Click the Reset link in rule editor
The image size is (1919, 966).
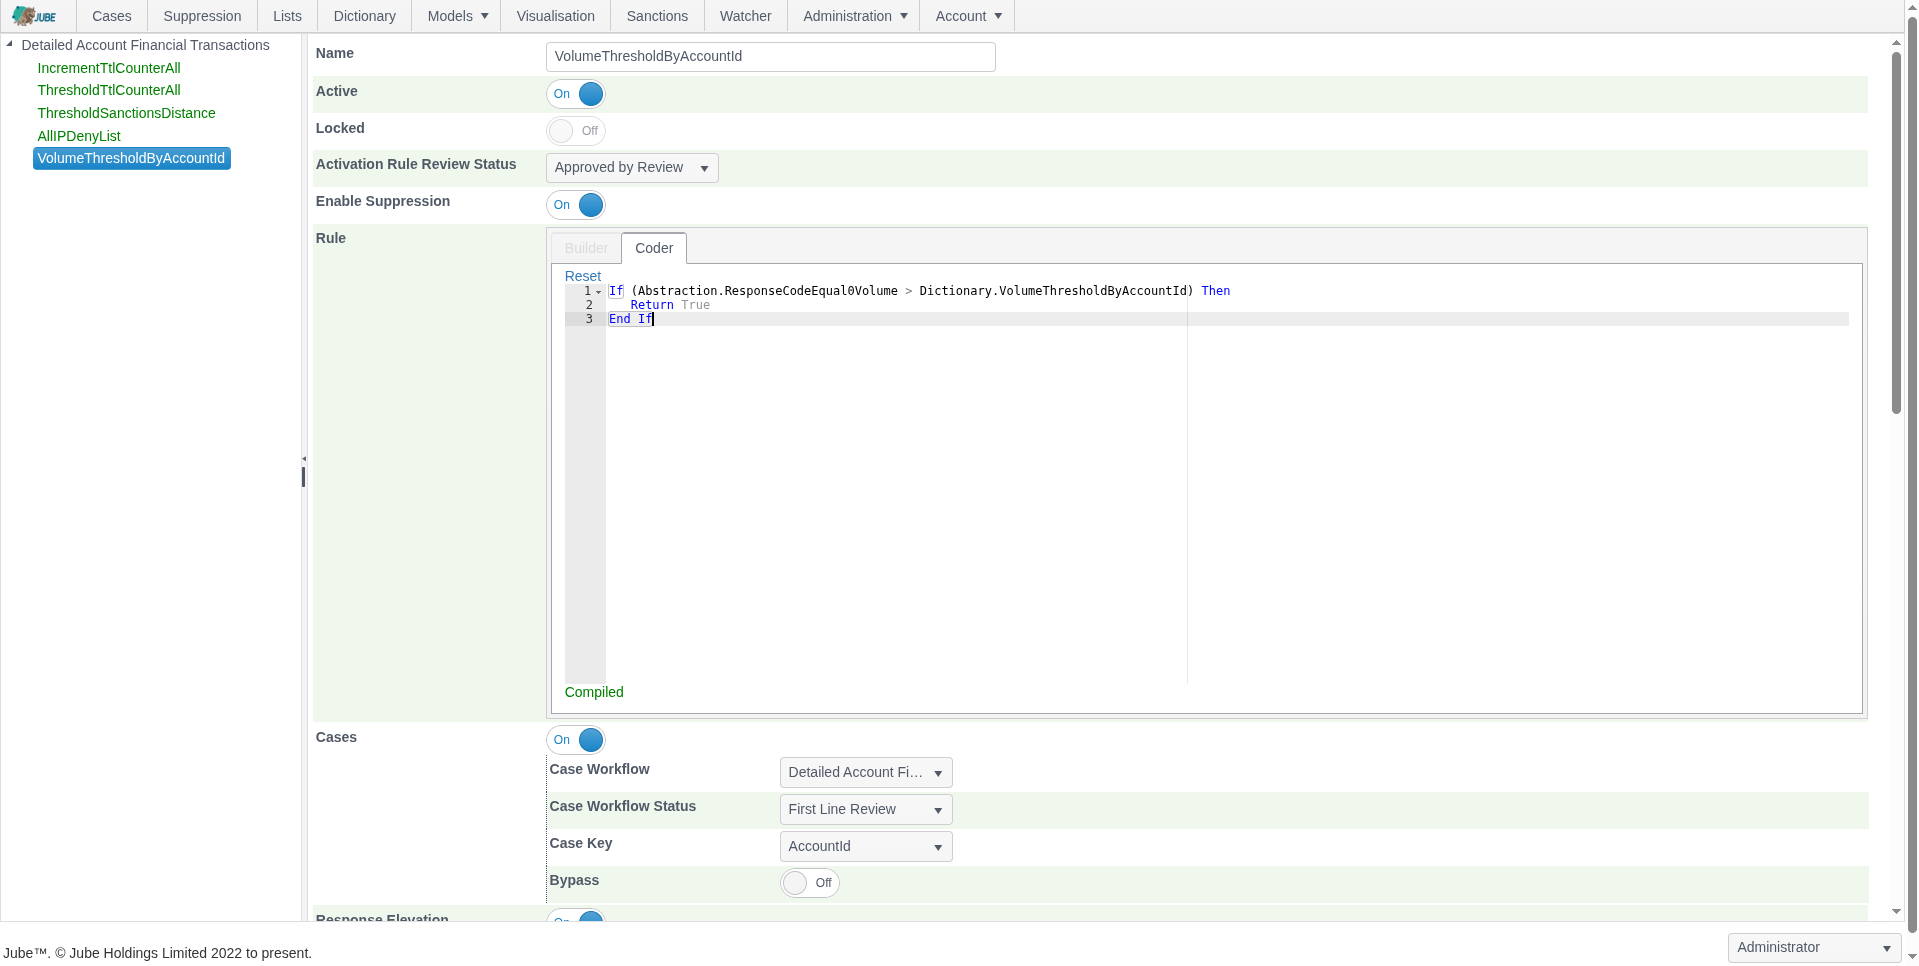pos(583,276)
